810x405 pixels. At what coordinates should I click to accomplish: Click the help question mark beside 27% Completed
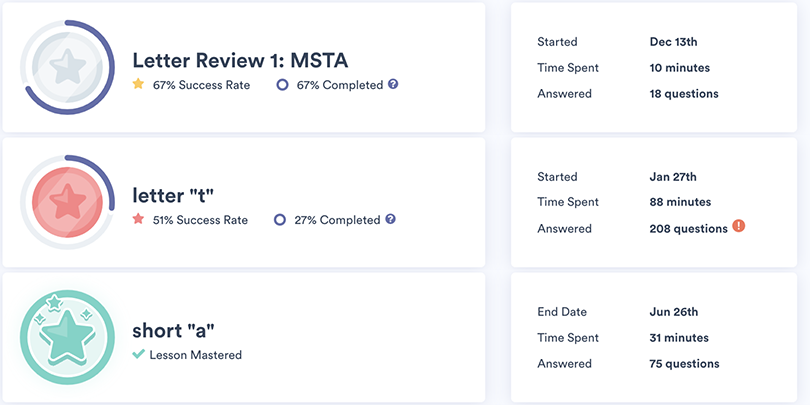391,219
